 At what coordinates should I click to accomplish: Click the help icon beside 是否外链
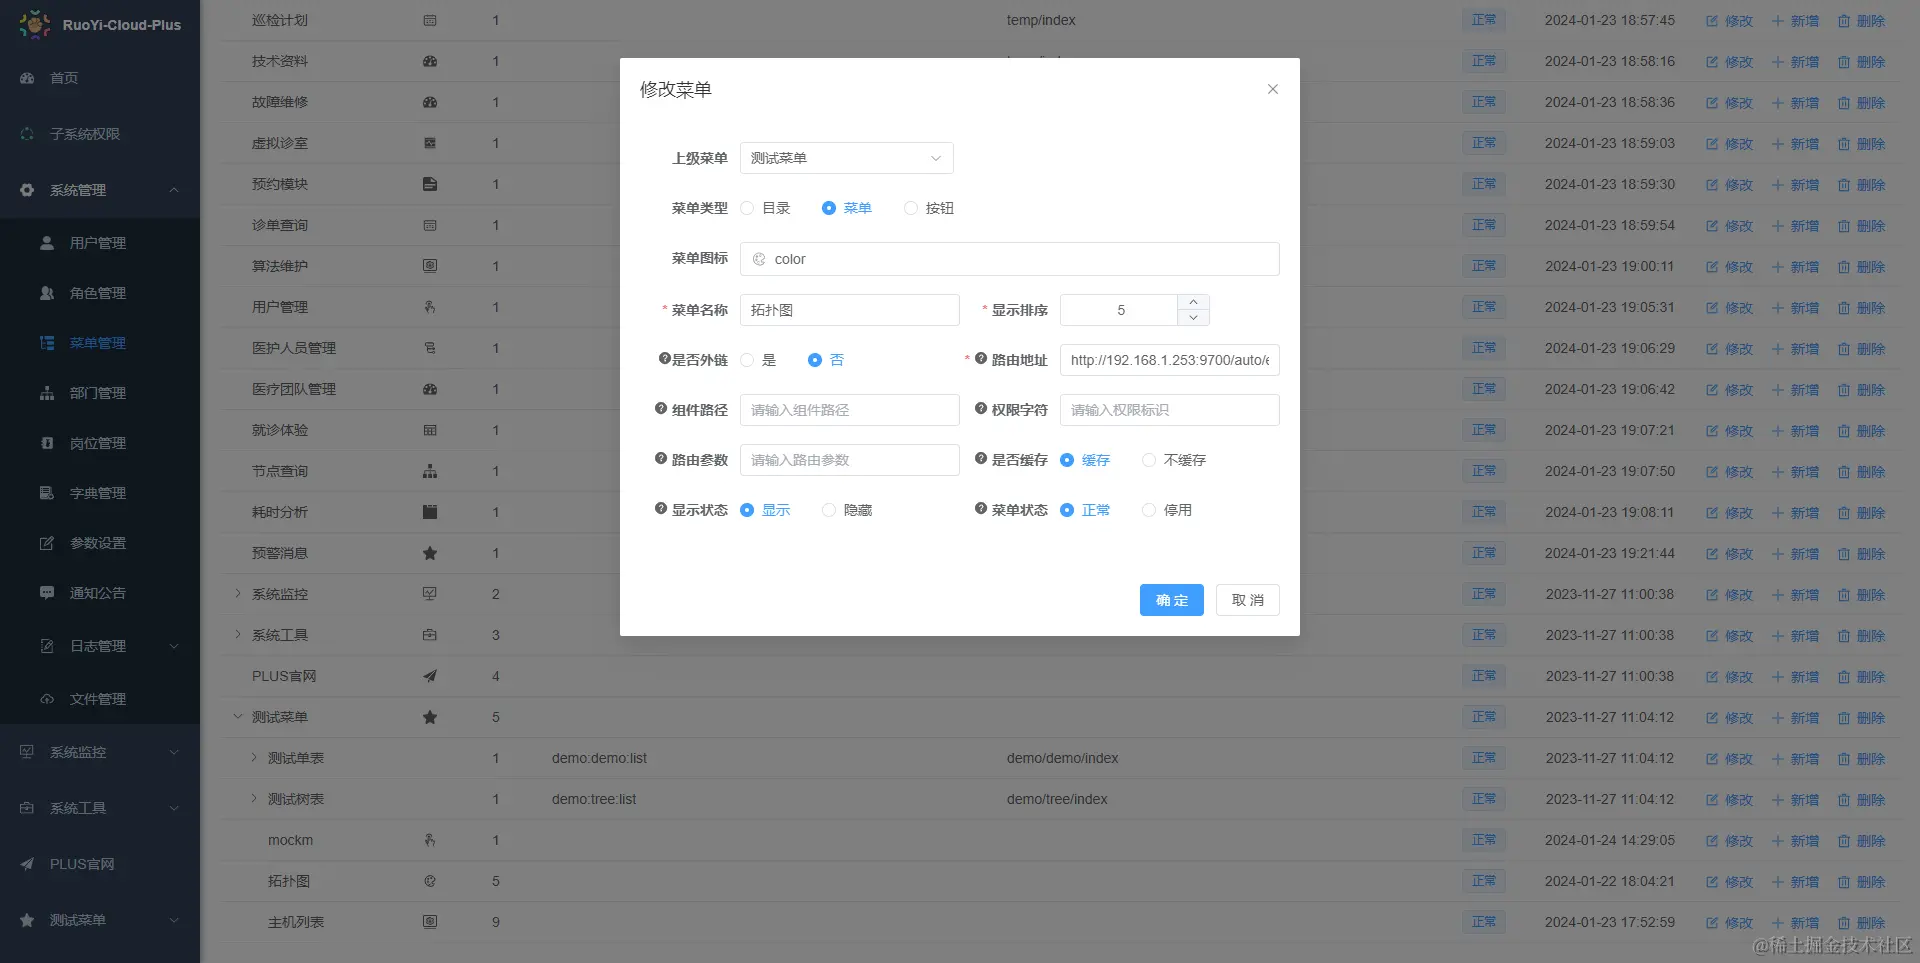664,359
